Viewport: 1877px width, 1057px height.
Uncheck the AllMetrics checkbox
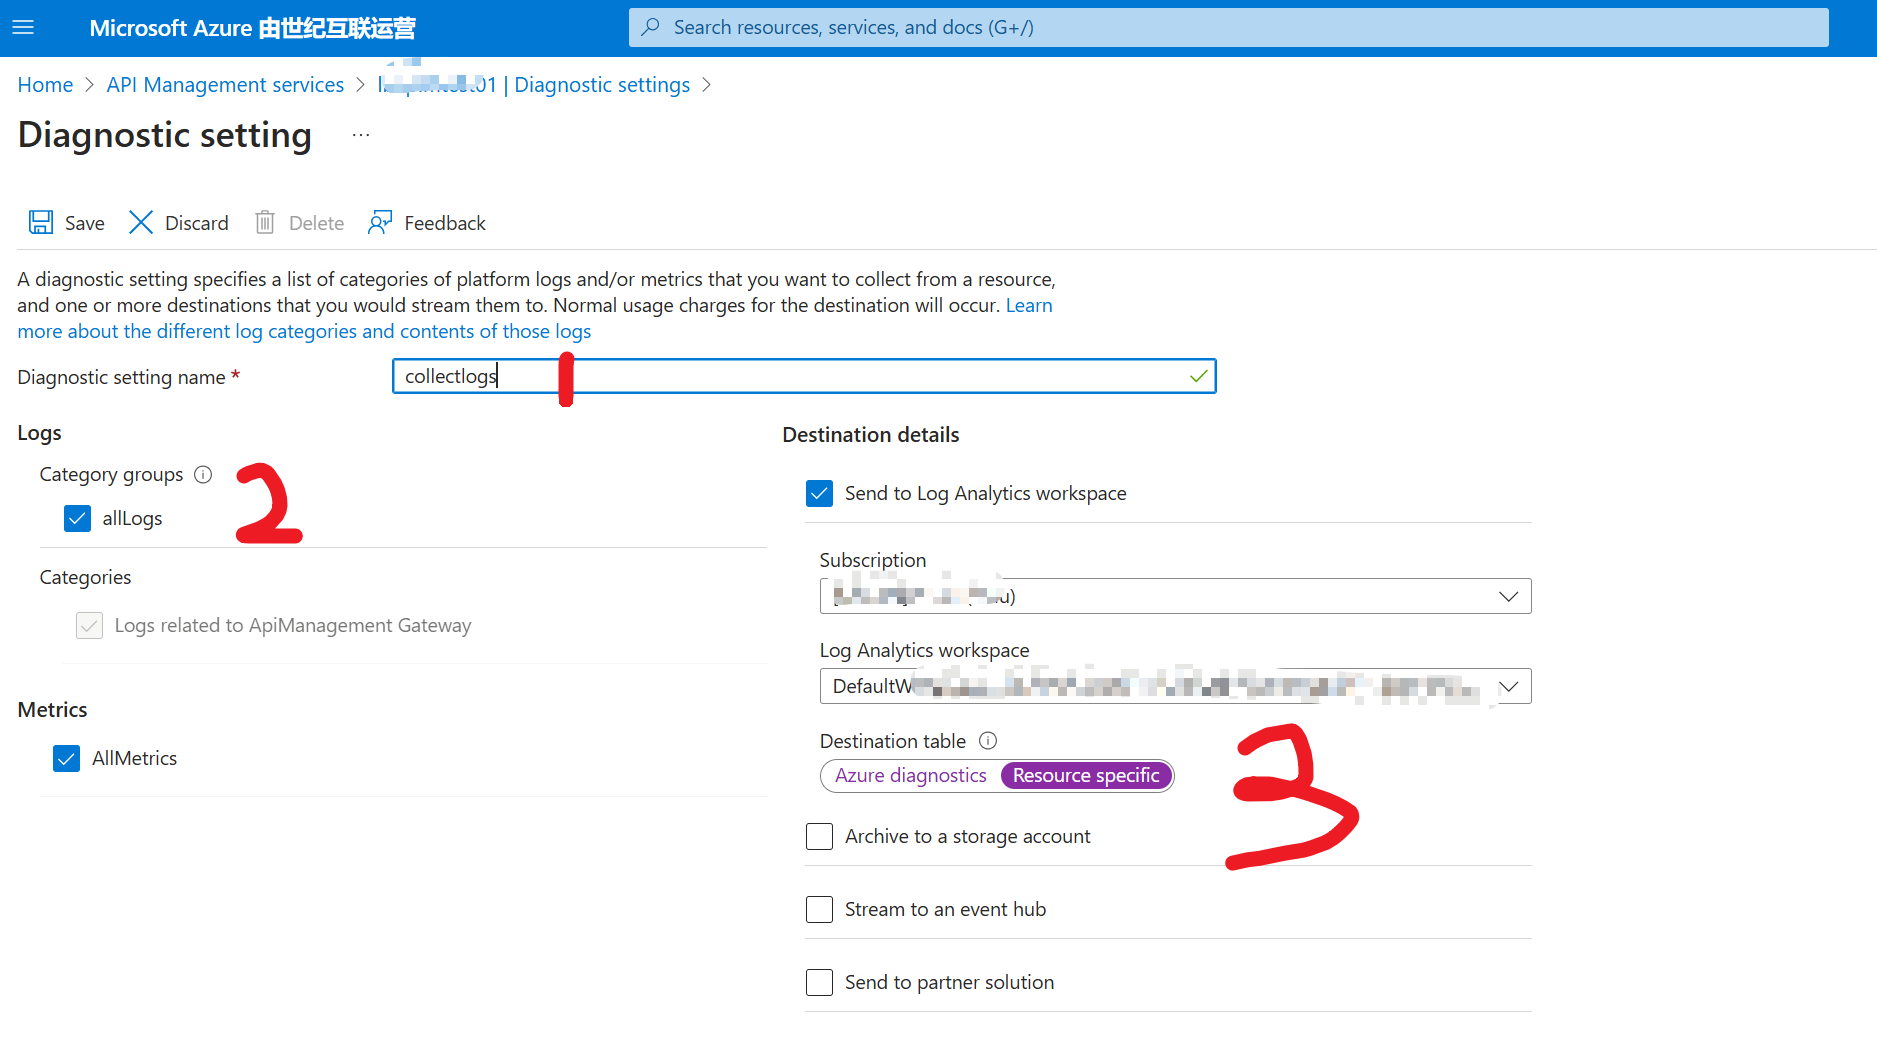(66, 758)
